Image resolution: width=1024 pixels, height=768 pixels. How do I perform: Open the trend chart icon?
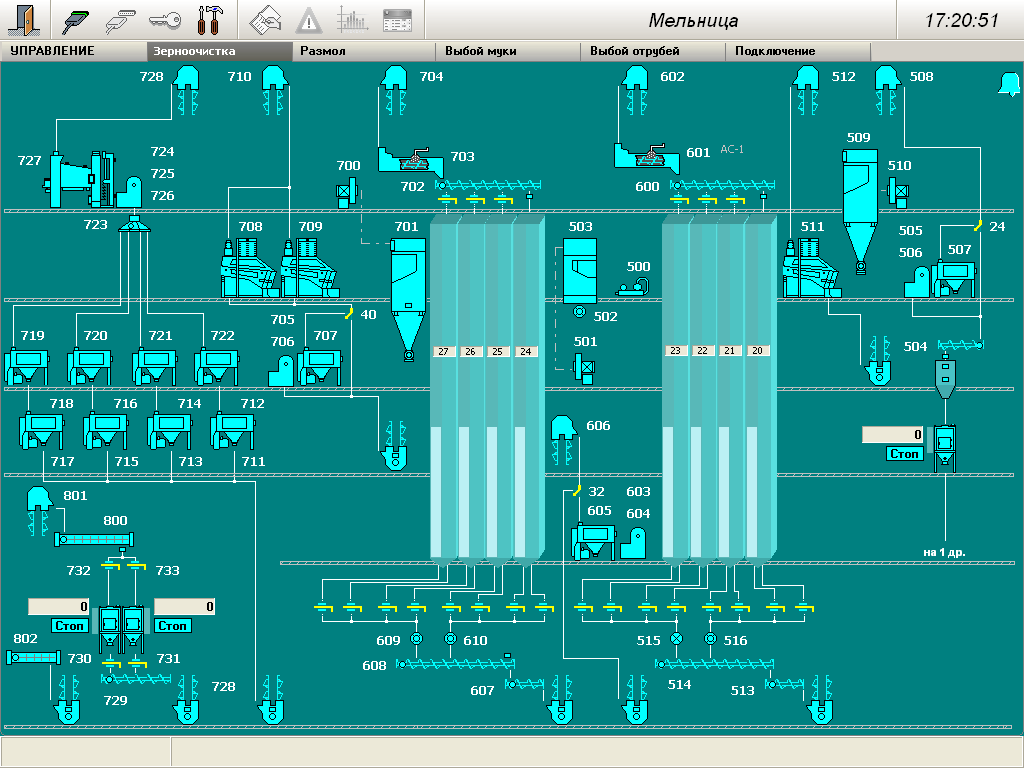352,19
